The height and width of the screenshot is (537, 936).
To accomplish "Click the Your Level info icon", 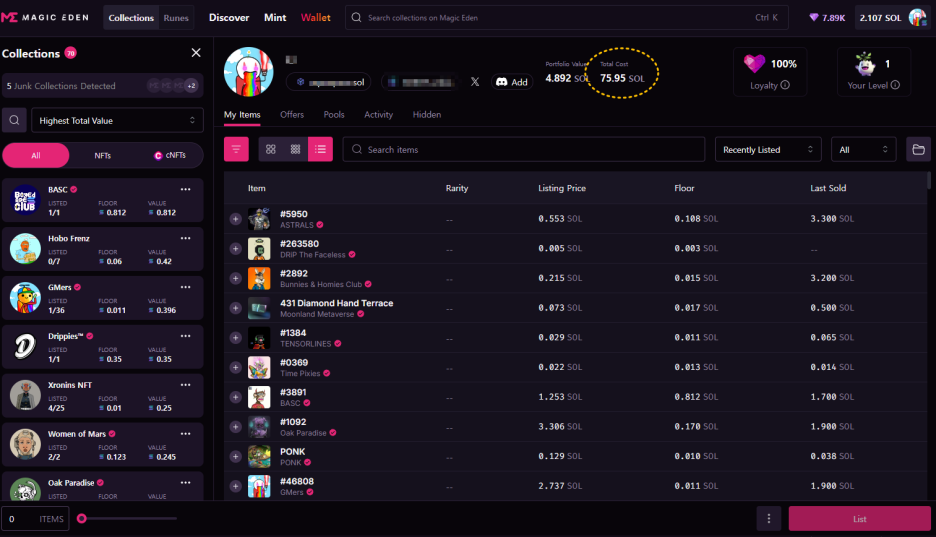I will coord(895,85).
